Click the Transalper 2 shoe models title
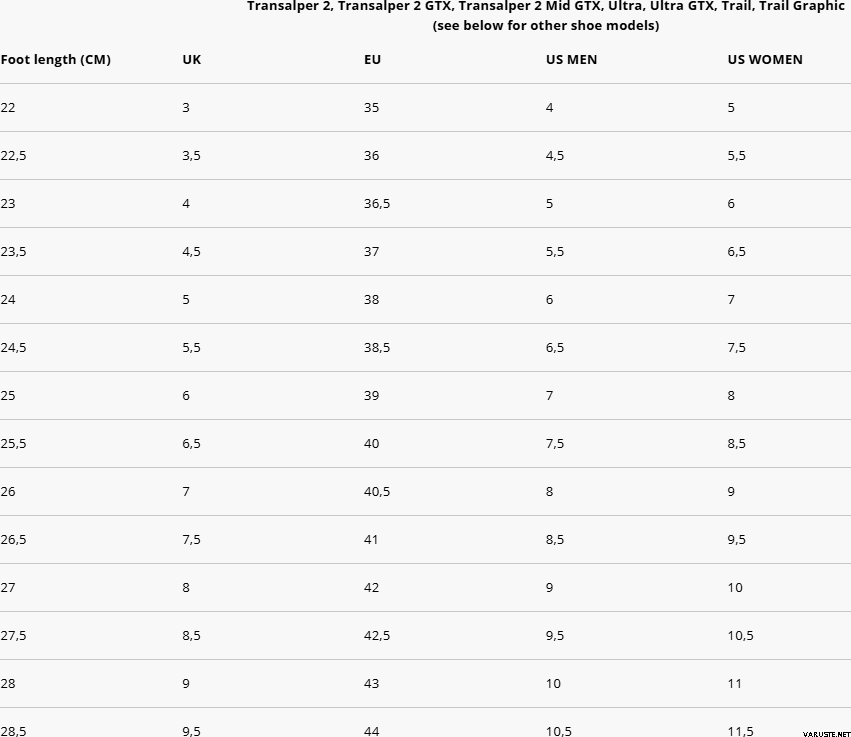 coord(546,6)
